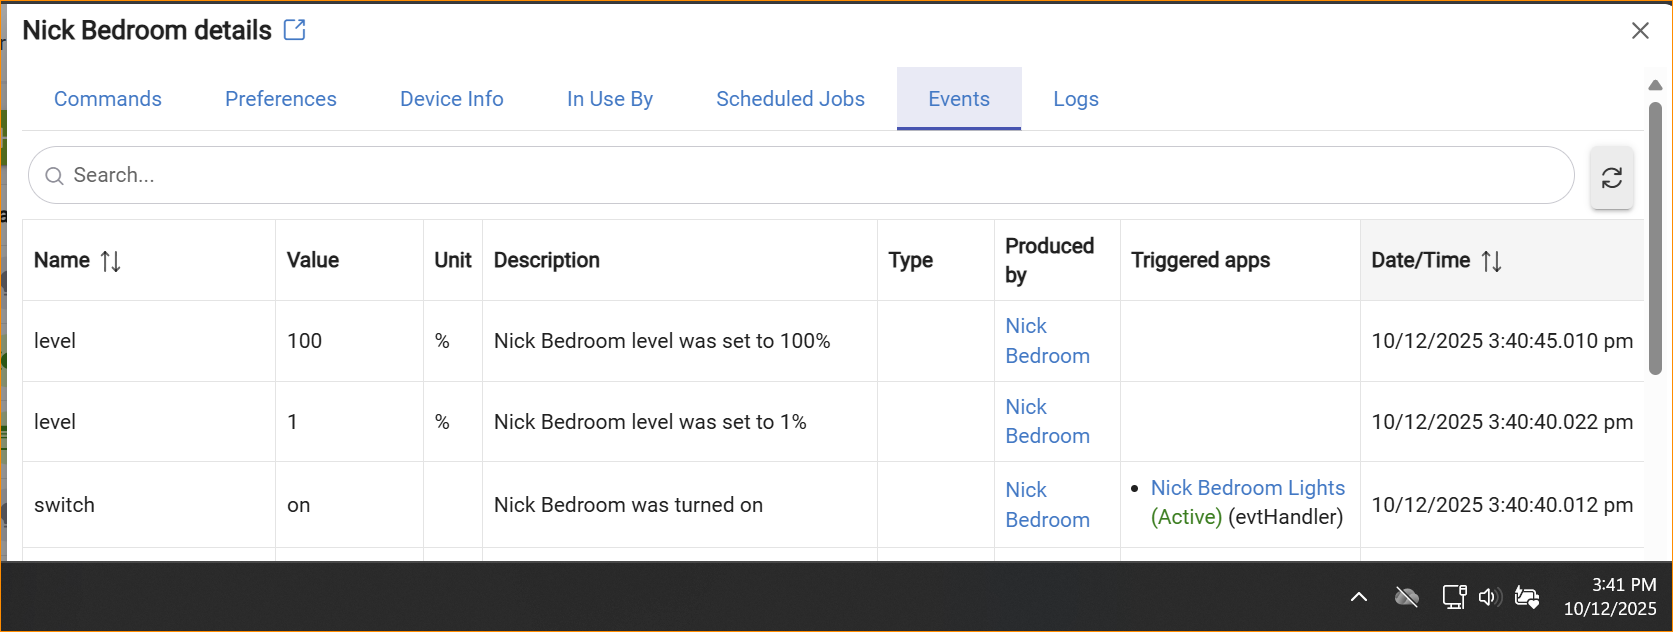
Task: Switch to the Logs tab
Action: (x=1076, y=99)
